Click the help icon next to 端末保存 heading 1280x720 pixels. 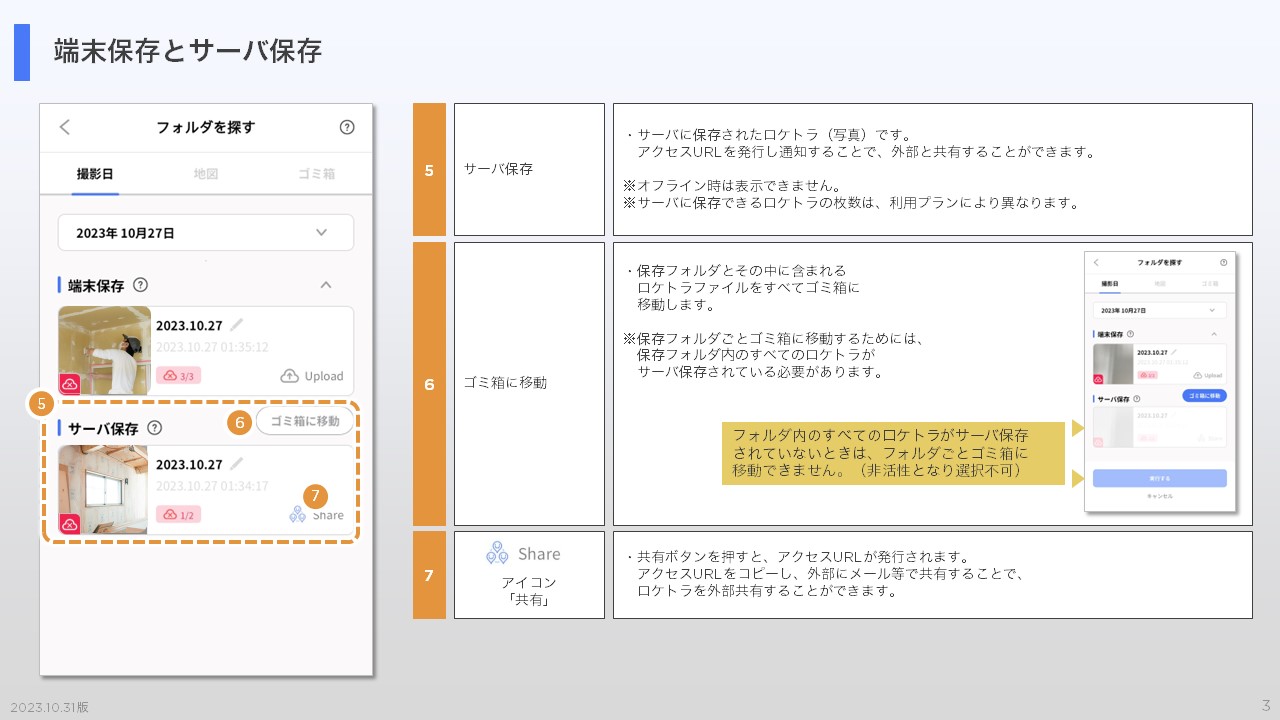pos(141,285)
